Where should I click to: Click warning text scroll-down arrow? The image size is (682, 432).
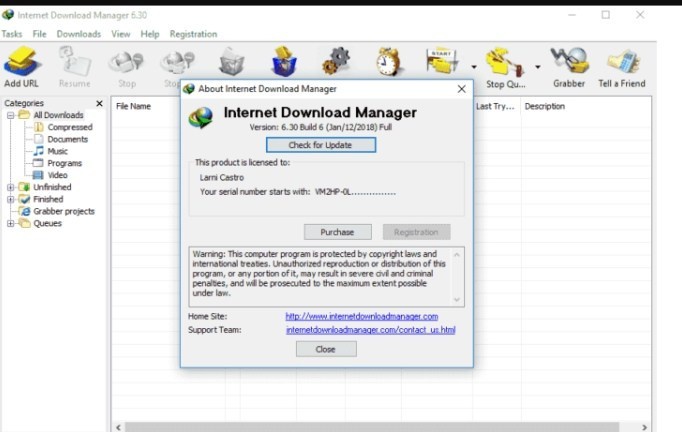pos(457,299)
